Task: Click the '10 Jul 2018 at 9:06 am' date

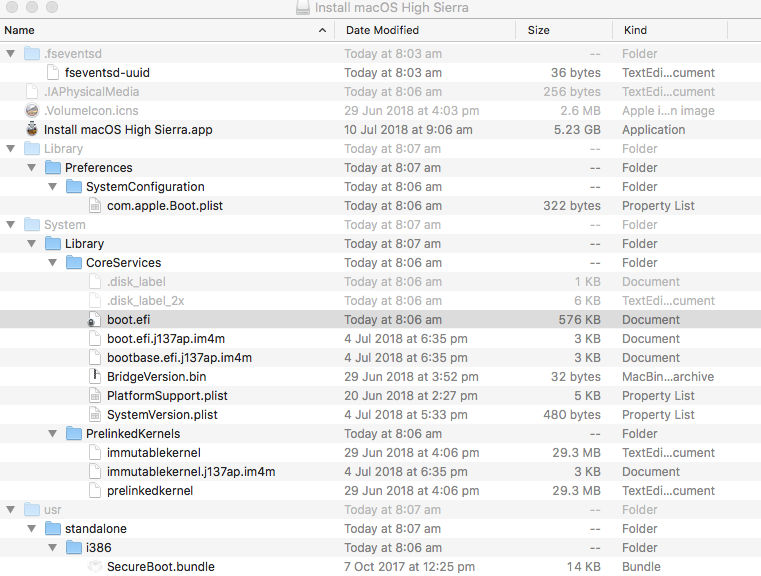Action: (x=408, y=130)
